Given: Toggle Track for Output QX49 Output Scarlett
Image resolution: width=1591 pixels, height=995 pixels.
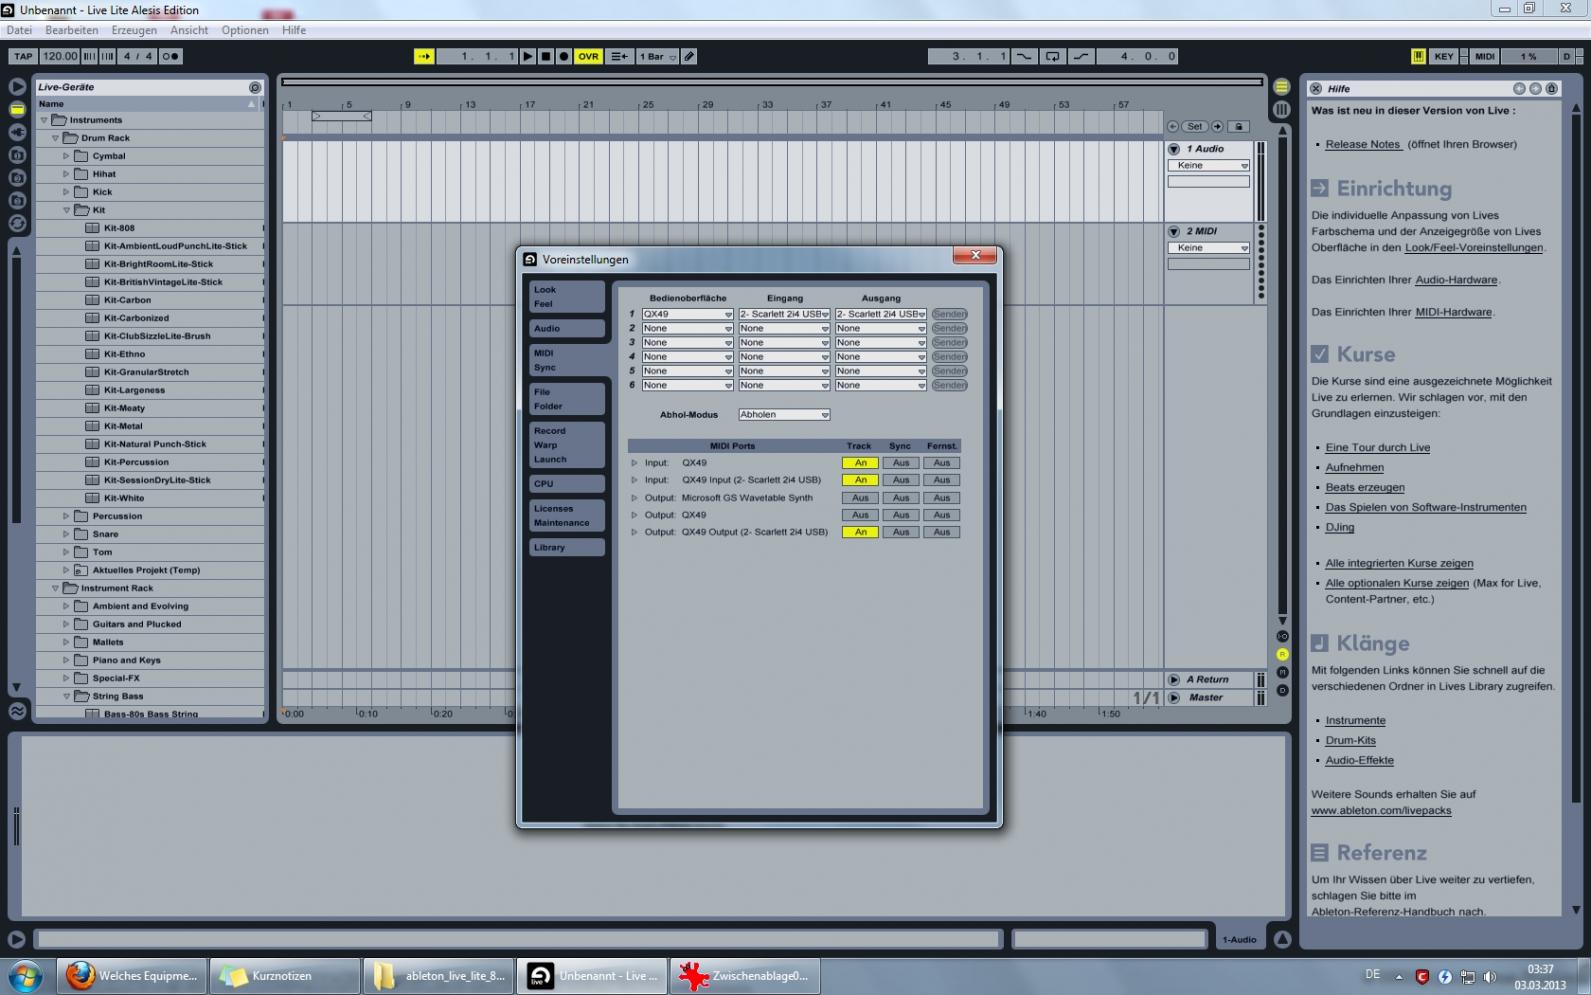Looking at the screenshot, I should (x=860, y=532).
